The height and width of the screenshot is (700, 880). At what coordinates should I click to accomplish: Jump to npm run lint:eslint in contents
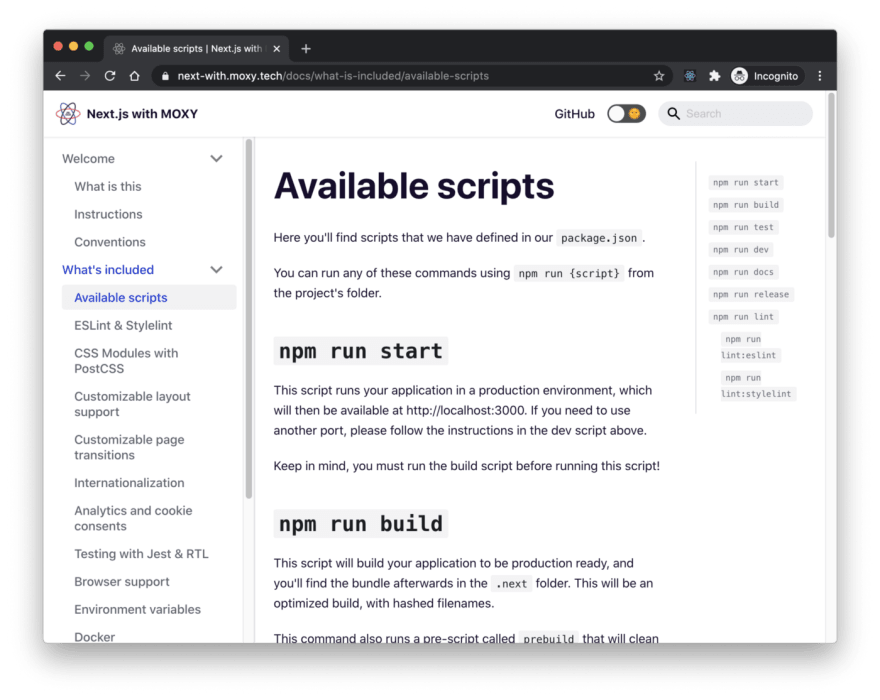(749, 347)
